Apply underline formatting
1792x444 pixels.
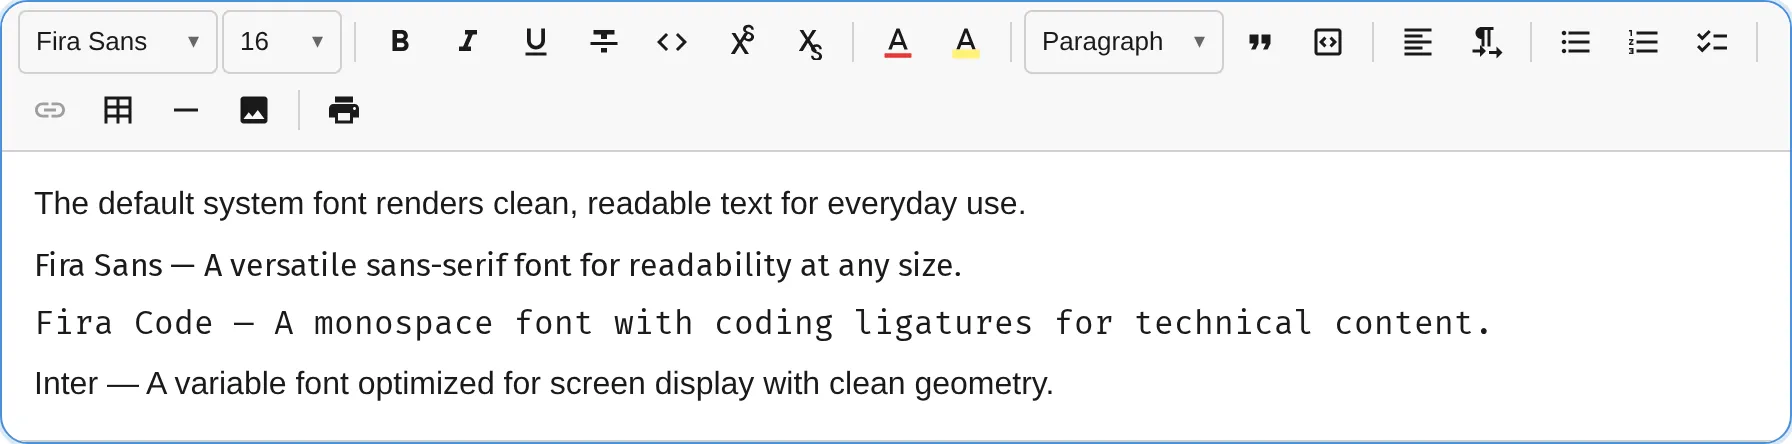(536, 42)
